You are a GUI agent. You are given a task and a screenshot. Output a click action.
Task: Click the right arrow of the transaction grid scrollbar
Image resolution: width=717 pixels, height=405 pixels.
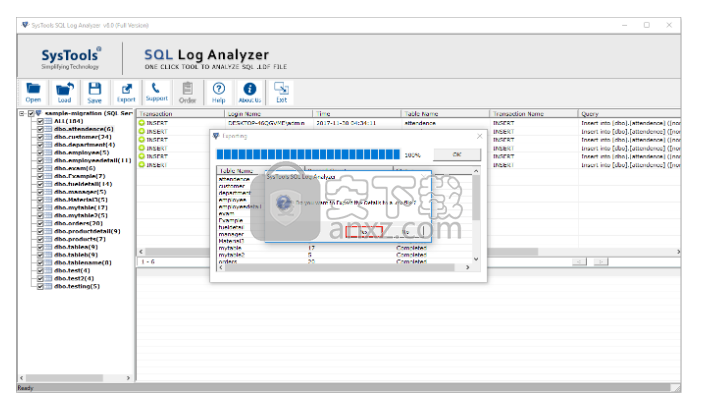pyautogui.click(x=678, y=252)
